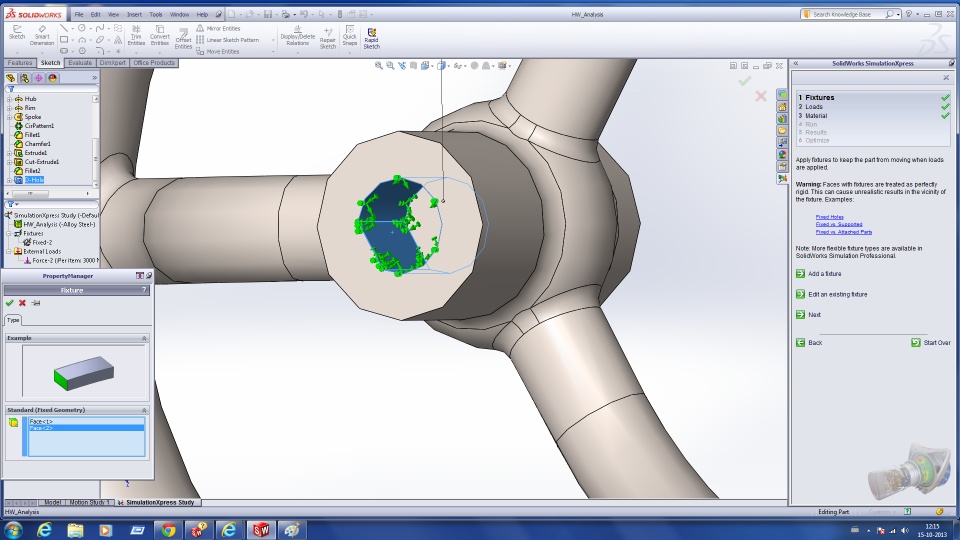
Task: Expand the Hub feature node
Action: pyautogui.click(x=9, y=99)
